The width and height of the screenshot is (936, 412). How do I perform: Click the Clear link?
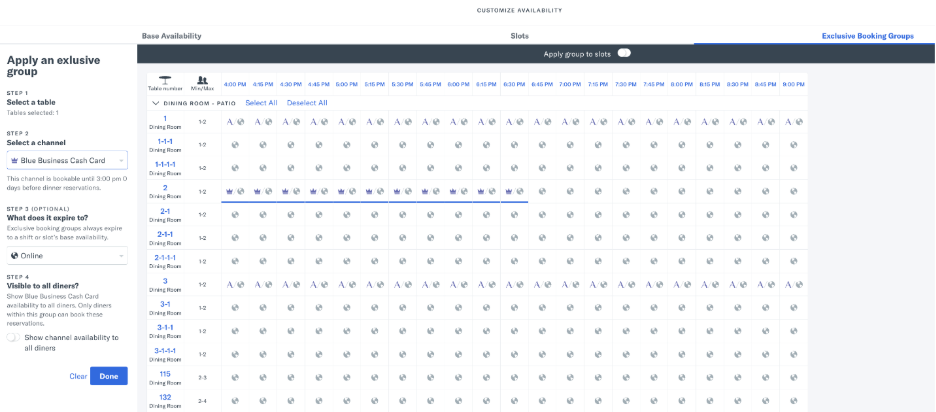(x=78, y=376)
